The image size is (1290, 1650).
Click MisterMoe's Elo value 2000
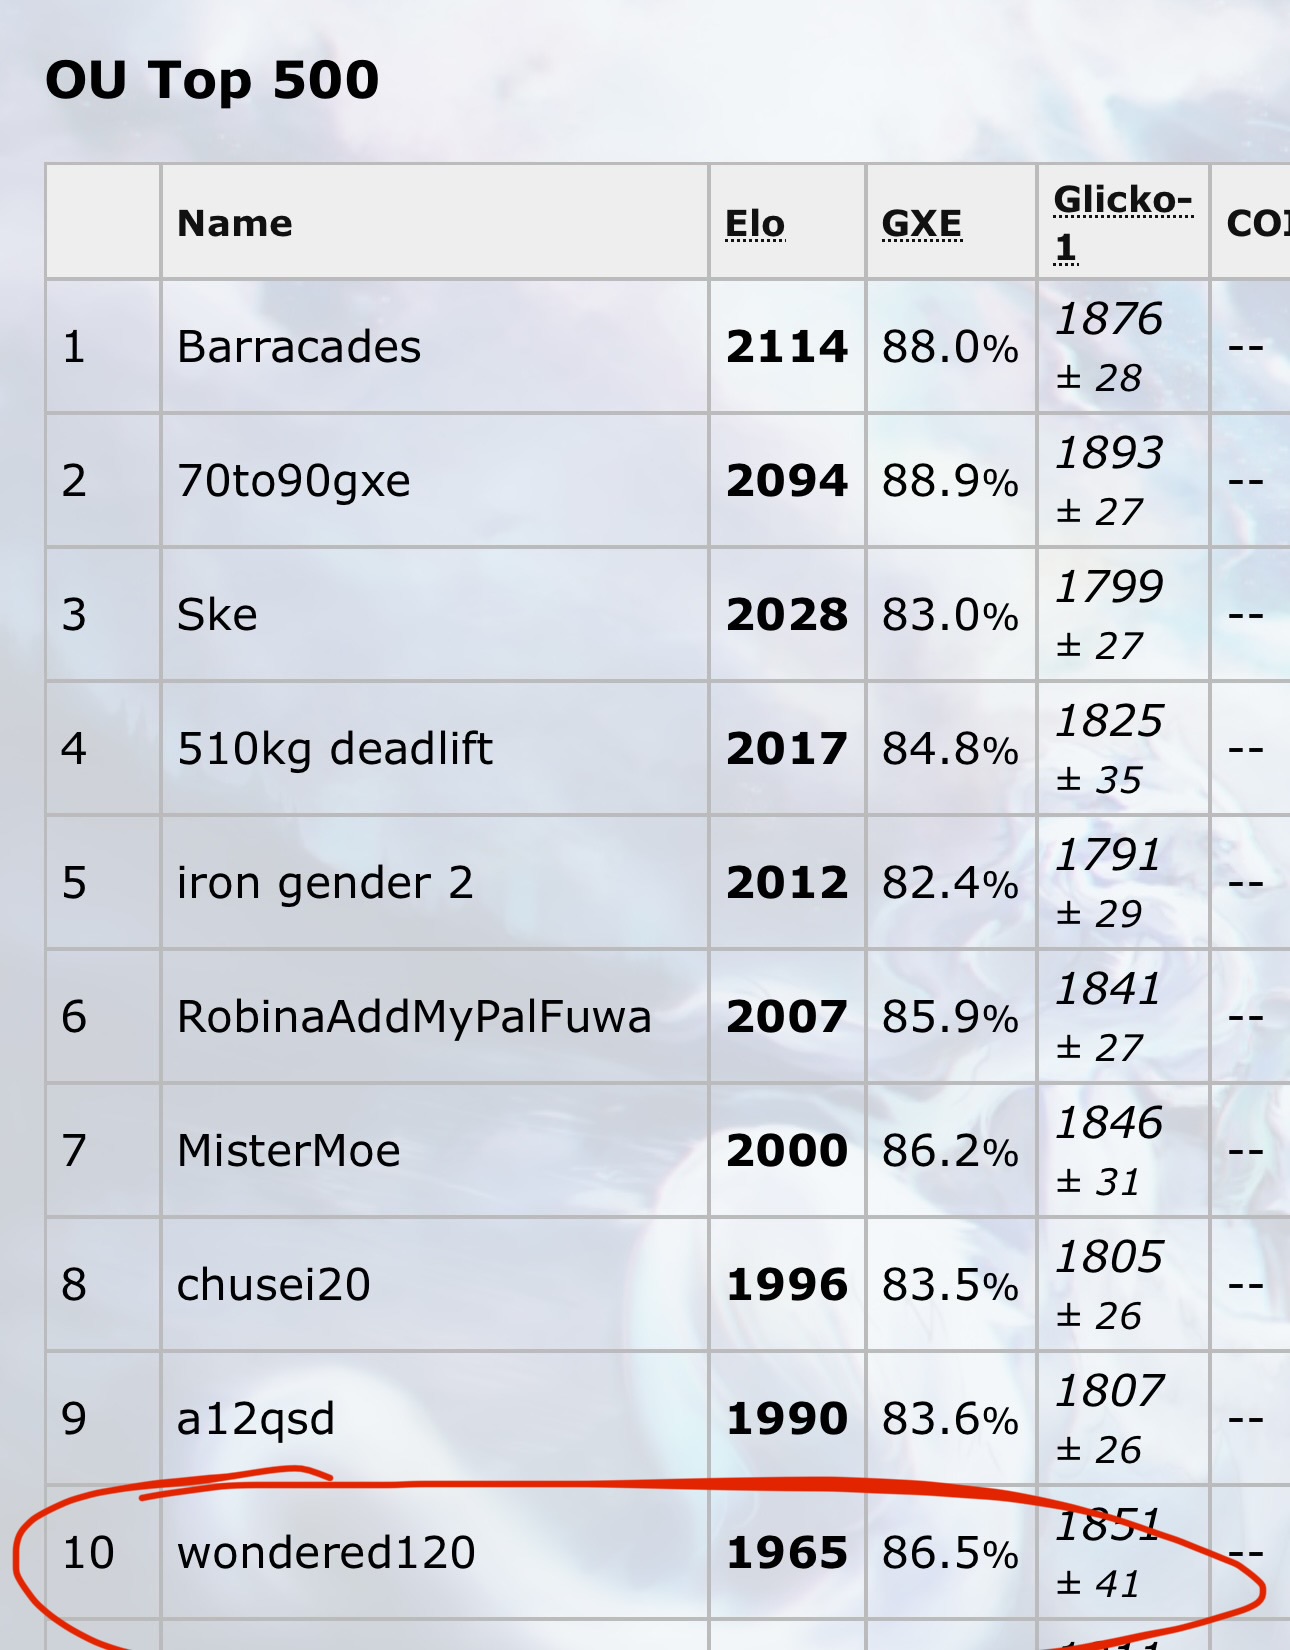787,1151
